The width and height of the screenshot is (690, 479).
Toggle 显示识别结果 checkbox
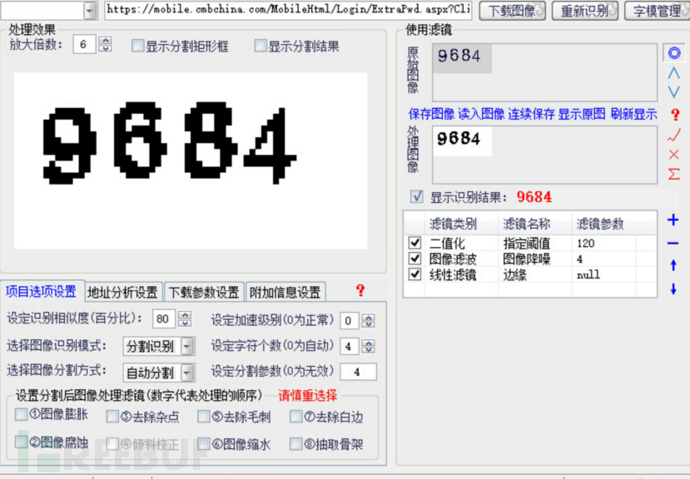(417, 197)
